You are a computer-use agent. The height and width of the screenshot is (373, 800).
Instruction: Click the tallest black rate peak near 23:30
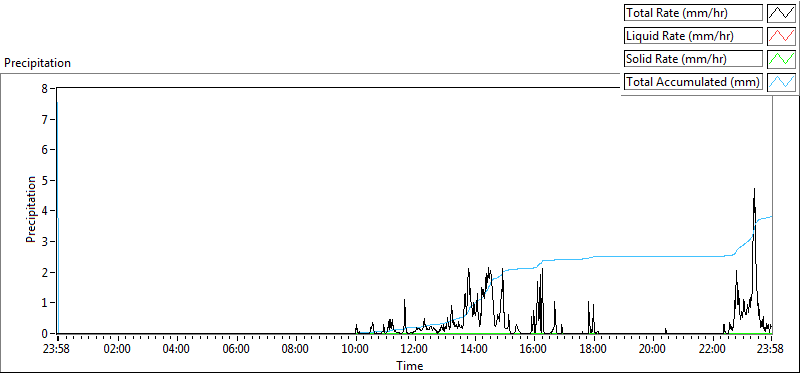tap(754, 190)
